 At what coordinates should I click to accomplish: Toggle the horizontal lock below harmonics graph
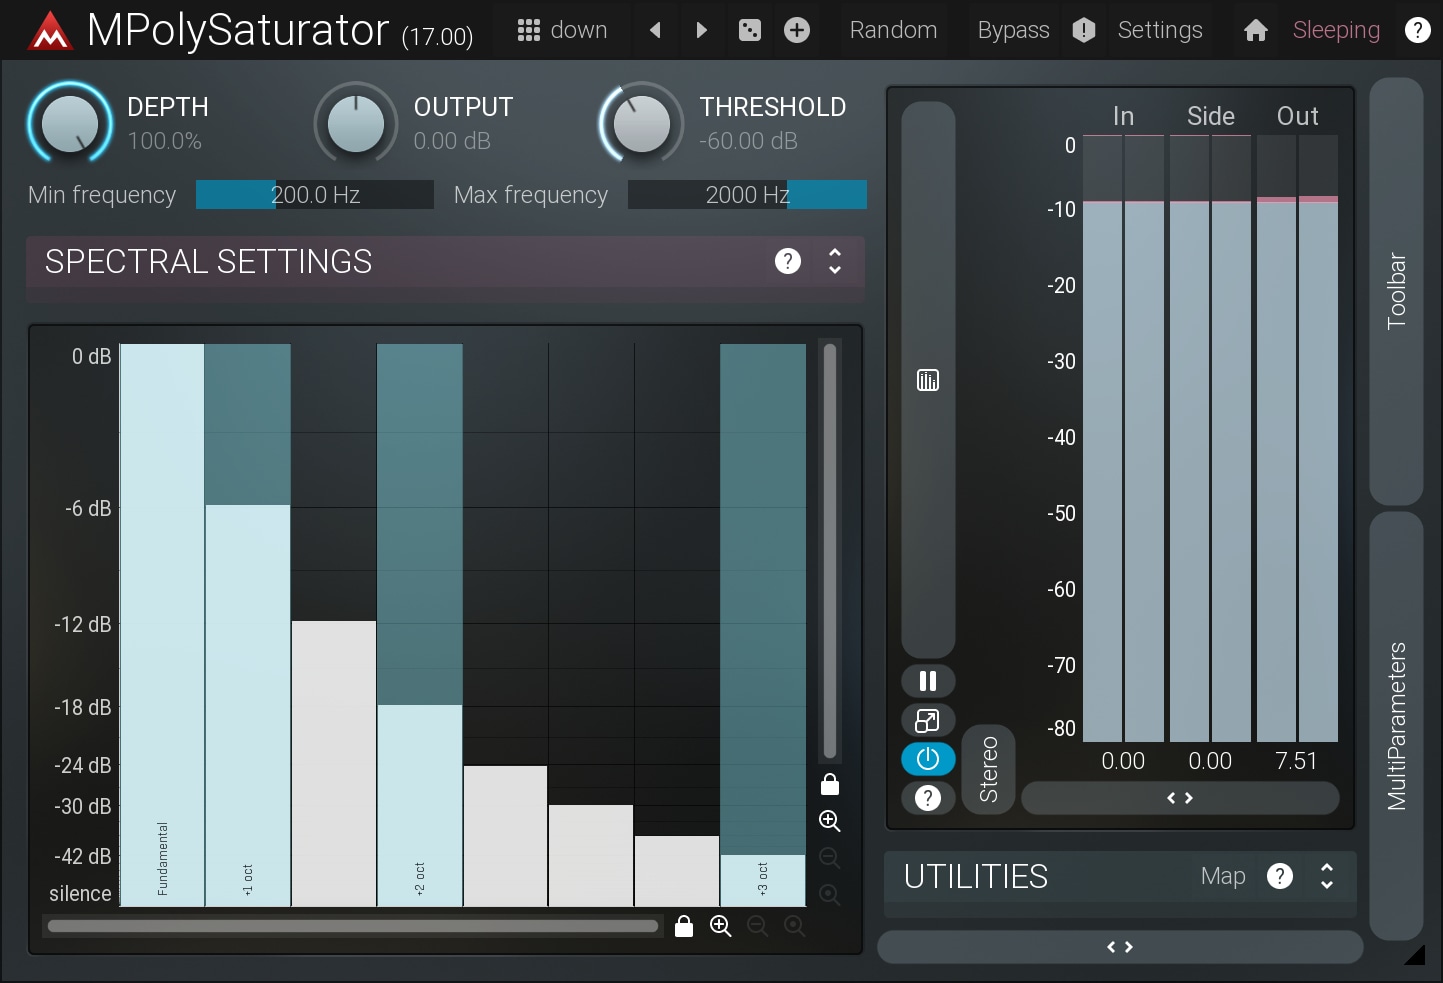[x=684, y=926]
